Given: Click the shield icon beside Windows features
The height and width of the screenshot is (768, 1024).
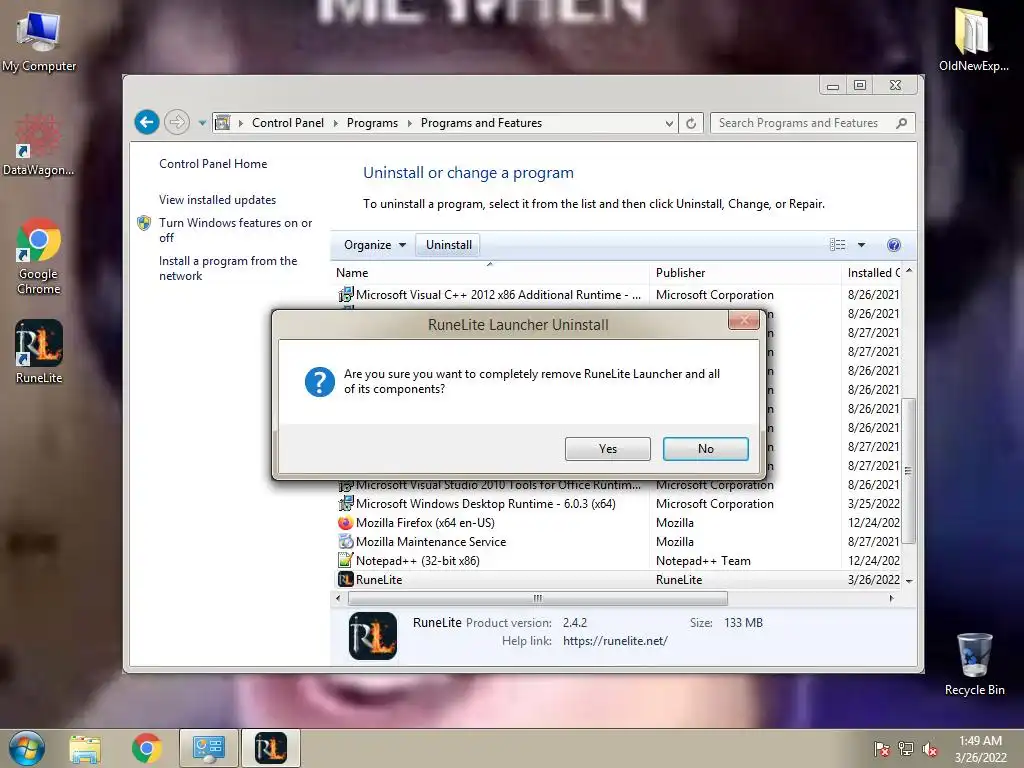Looking at the screenshot, I should pos(144,223).
